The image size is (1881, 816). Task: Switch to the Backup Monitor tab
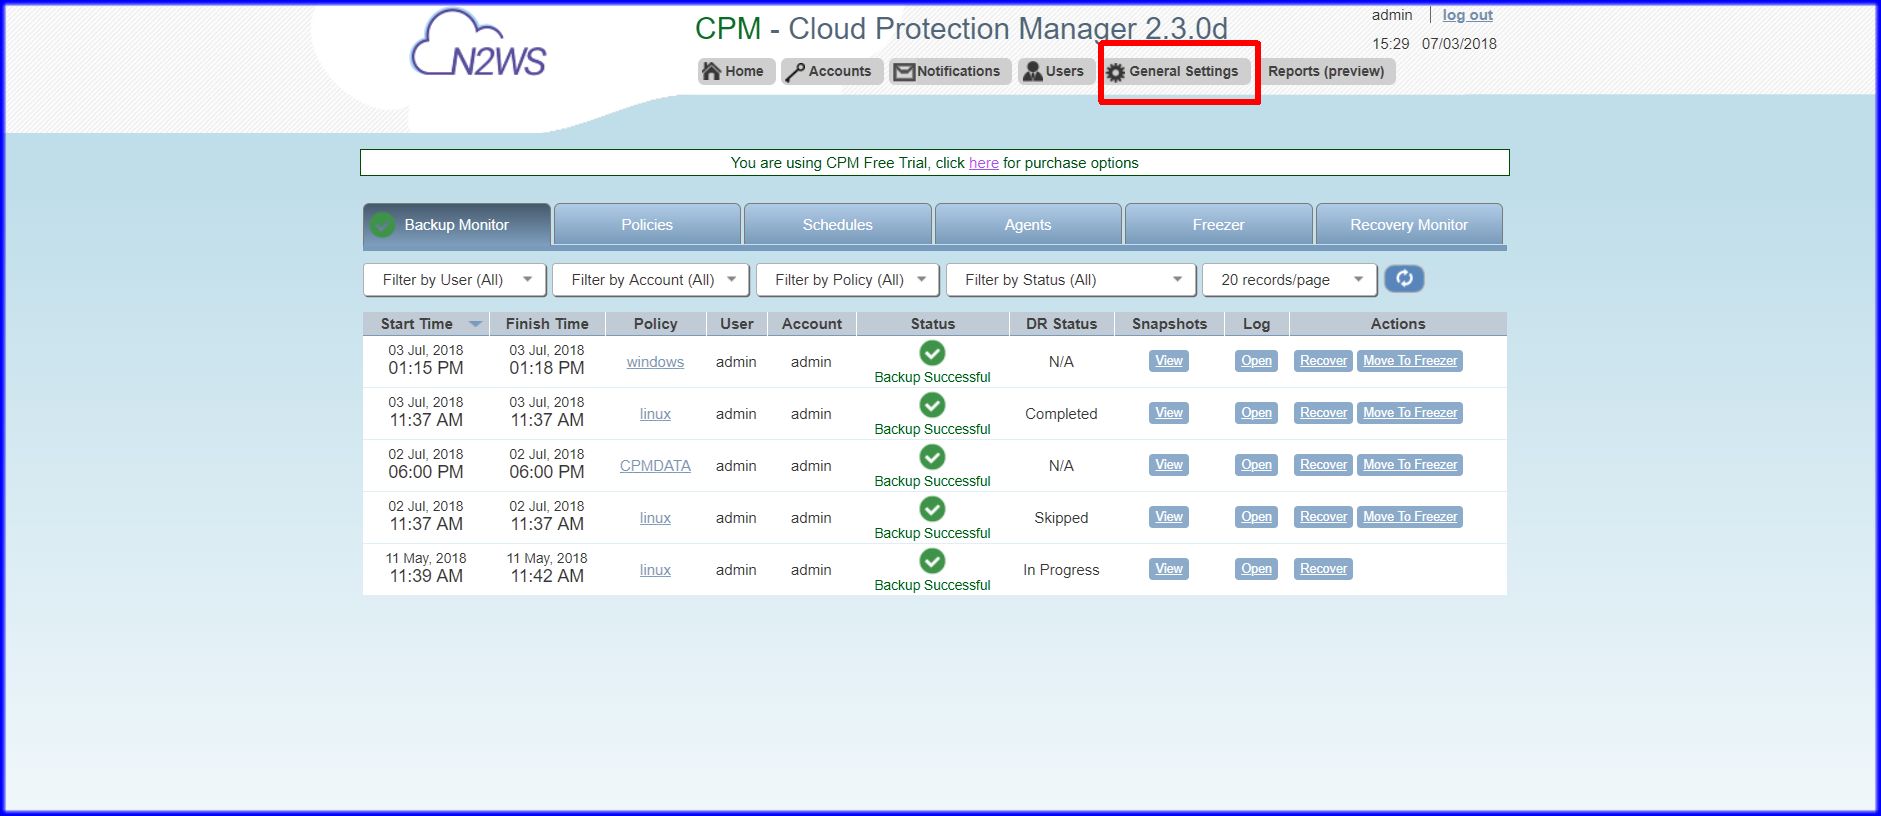(x=457, y=225)
